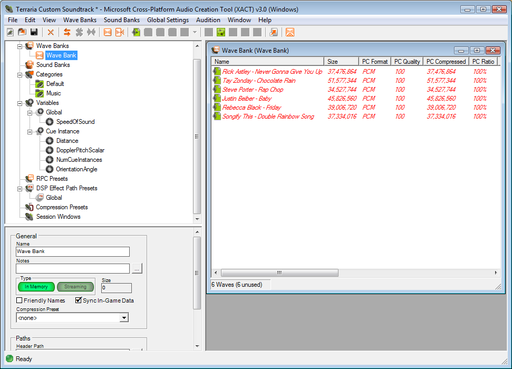
Task: Click the properties panel scroll down arrow
Action: pyautogui.click(x=197, y=346)
